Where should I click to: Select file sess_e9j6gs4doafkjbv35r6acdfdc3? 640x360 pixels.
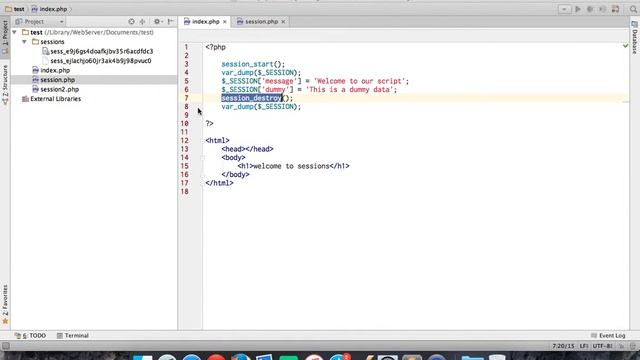tap(101, 51)
